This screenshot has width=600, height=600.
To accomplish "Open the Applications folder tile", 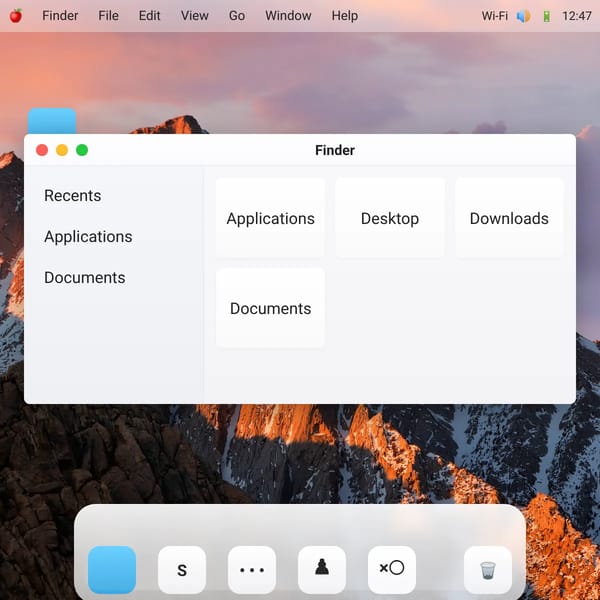I will click(270, 218).
